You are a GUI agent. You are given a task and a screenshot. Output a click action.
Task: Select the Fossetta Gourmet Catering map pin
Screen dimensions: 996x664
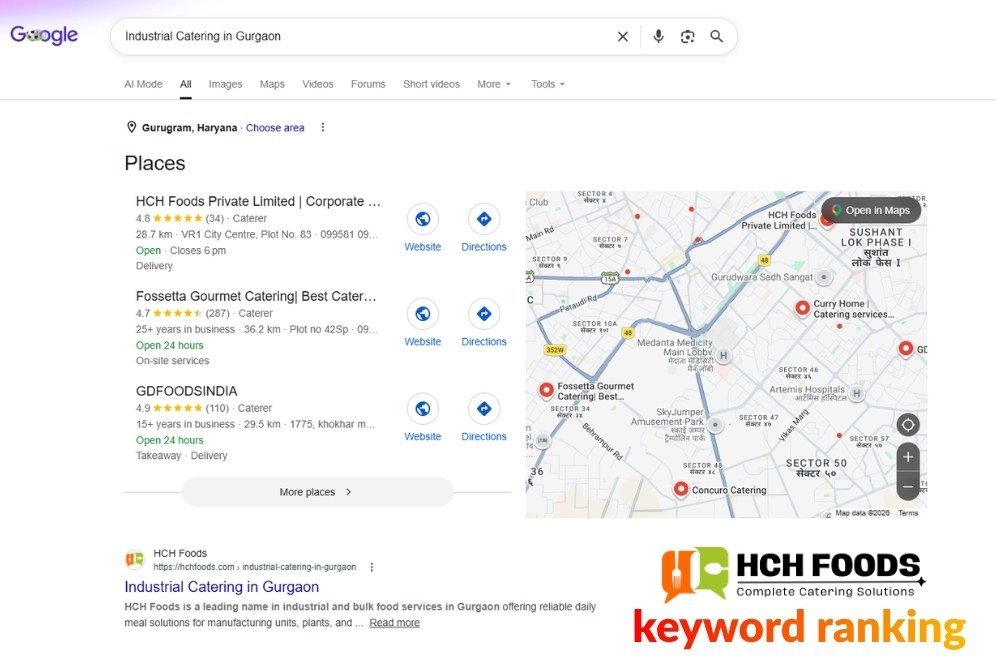click(546, 390)
